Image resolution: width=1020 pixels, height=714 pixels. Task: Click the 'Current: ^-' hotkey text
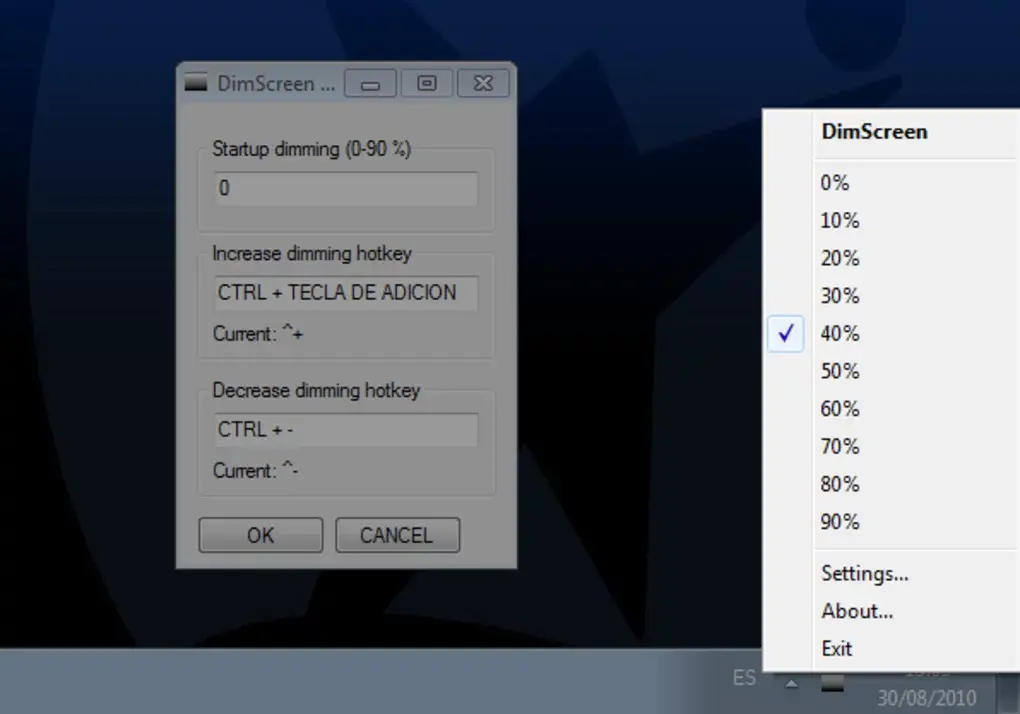coord(255,470)
